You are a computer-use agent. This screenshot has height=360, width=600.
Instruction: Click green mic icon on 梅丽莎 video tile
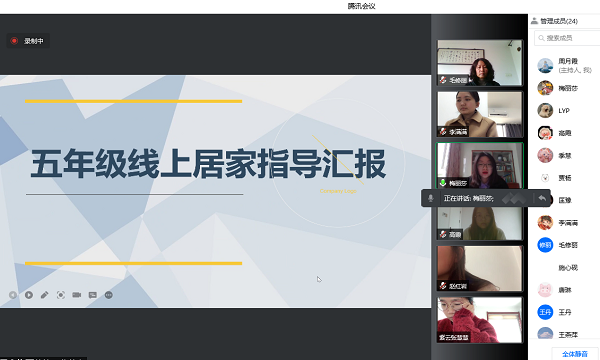[x=443, y=183]
